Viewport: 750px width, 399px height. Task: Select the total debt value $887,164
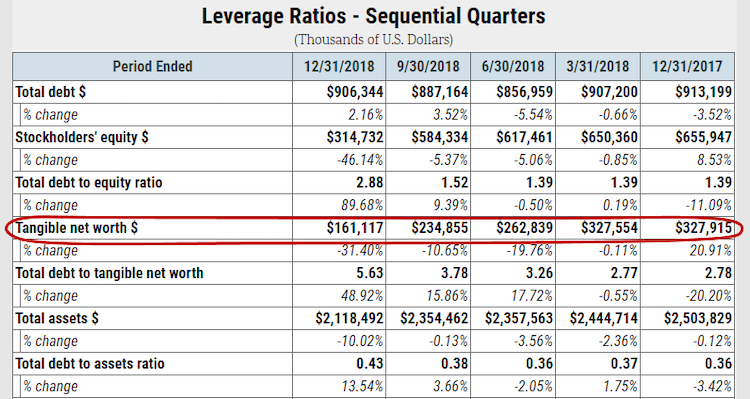point(440,92)
